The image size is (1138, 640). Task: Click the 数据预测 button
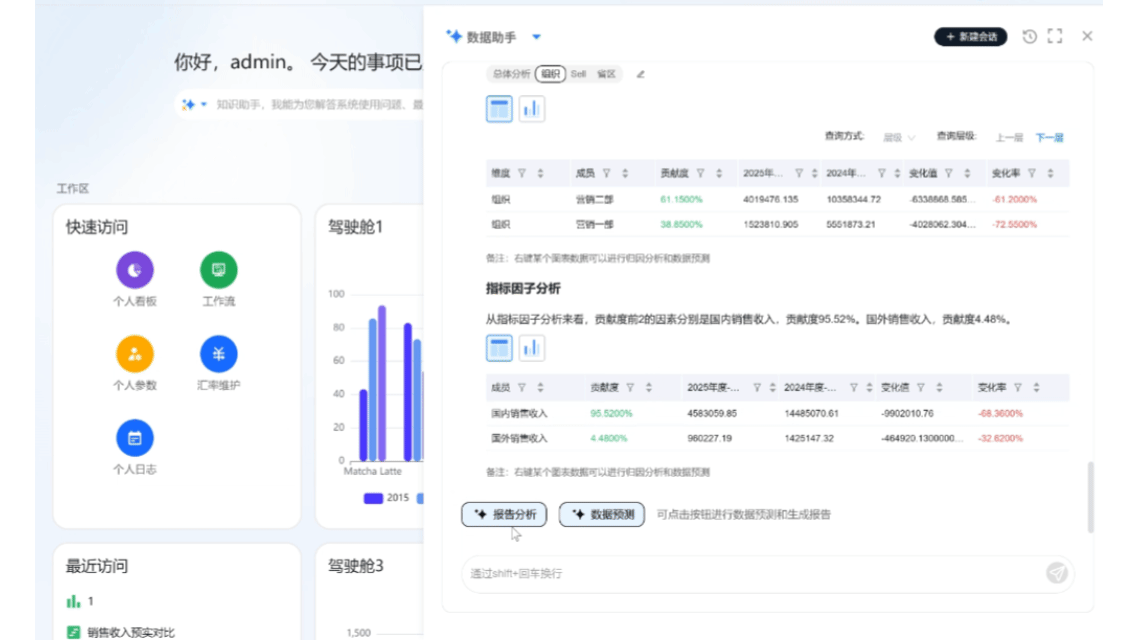point(601,515)
